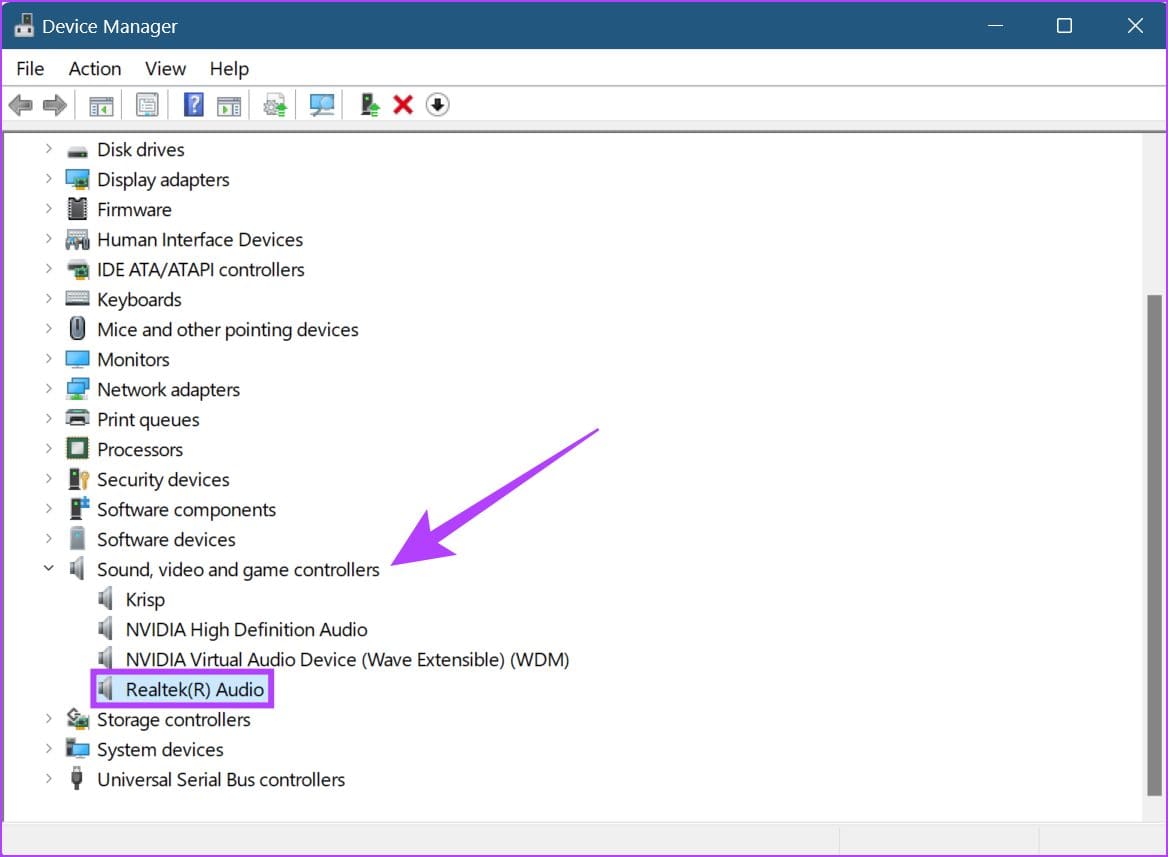
Task: Expand the Software components node
Action: pyautogui.click(x=48, y=509)
